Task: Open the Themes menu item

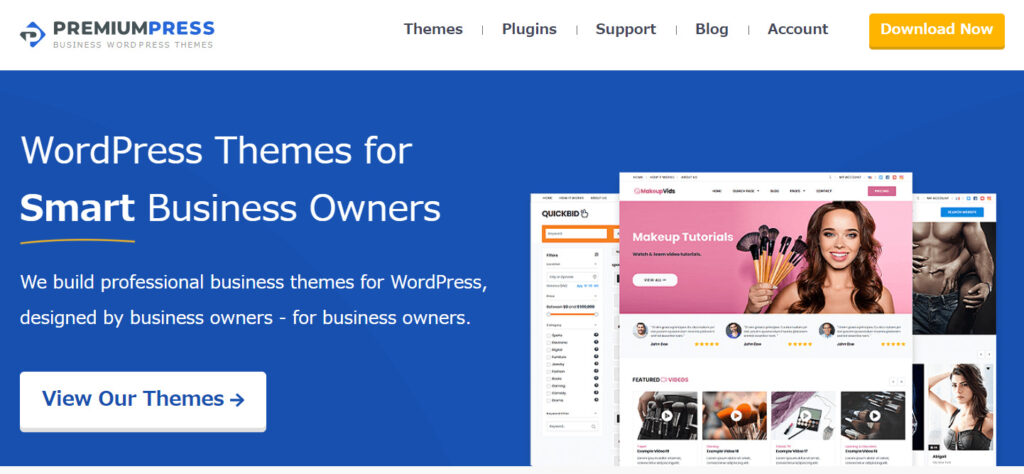Action: [x=433, y=29]
